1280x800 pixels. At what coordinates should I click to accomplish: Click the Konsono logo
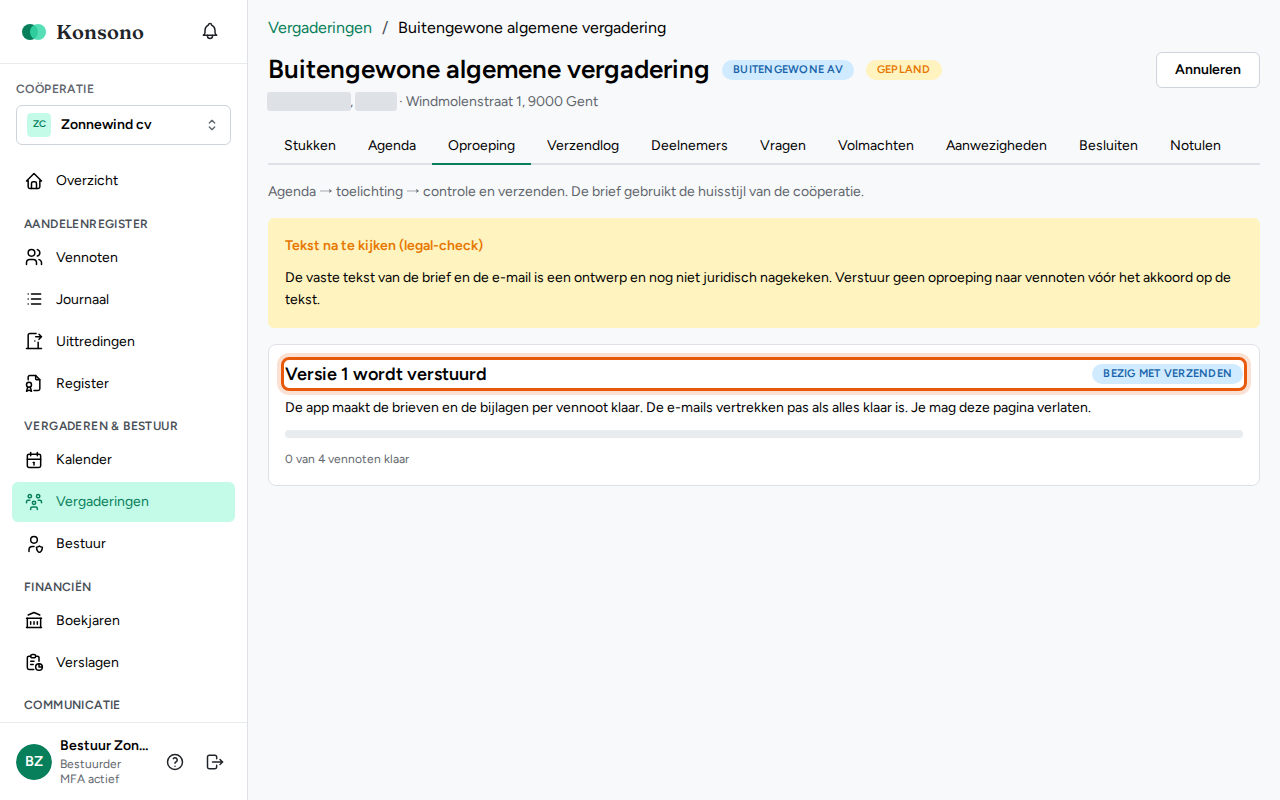[83, 32]
